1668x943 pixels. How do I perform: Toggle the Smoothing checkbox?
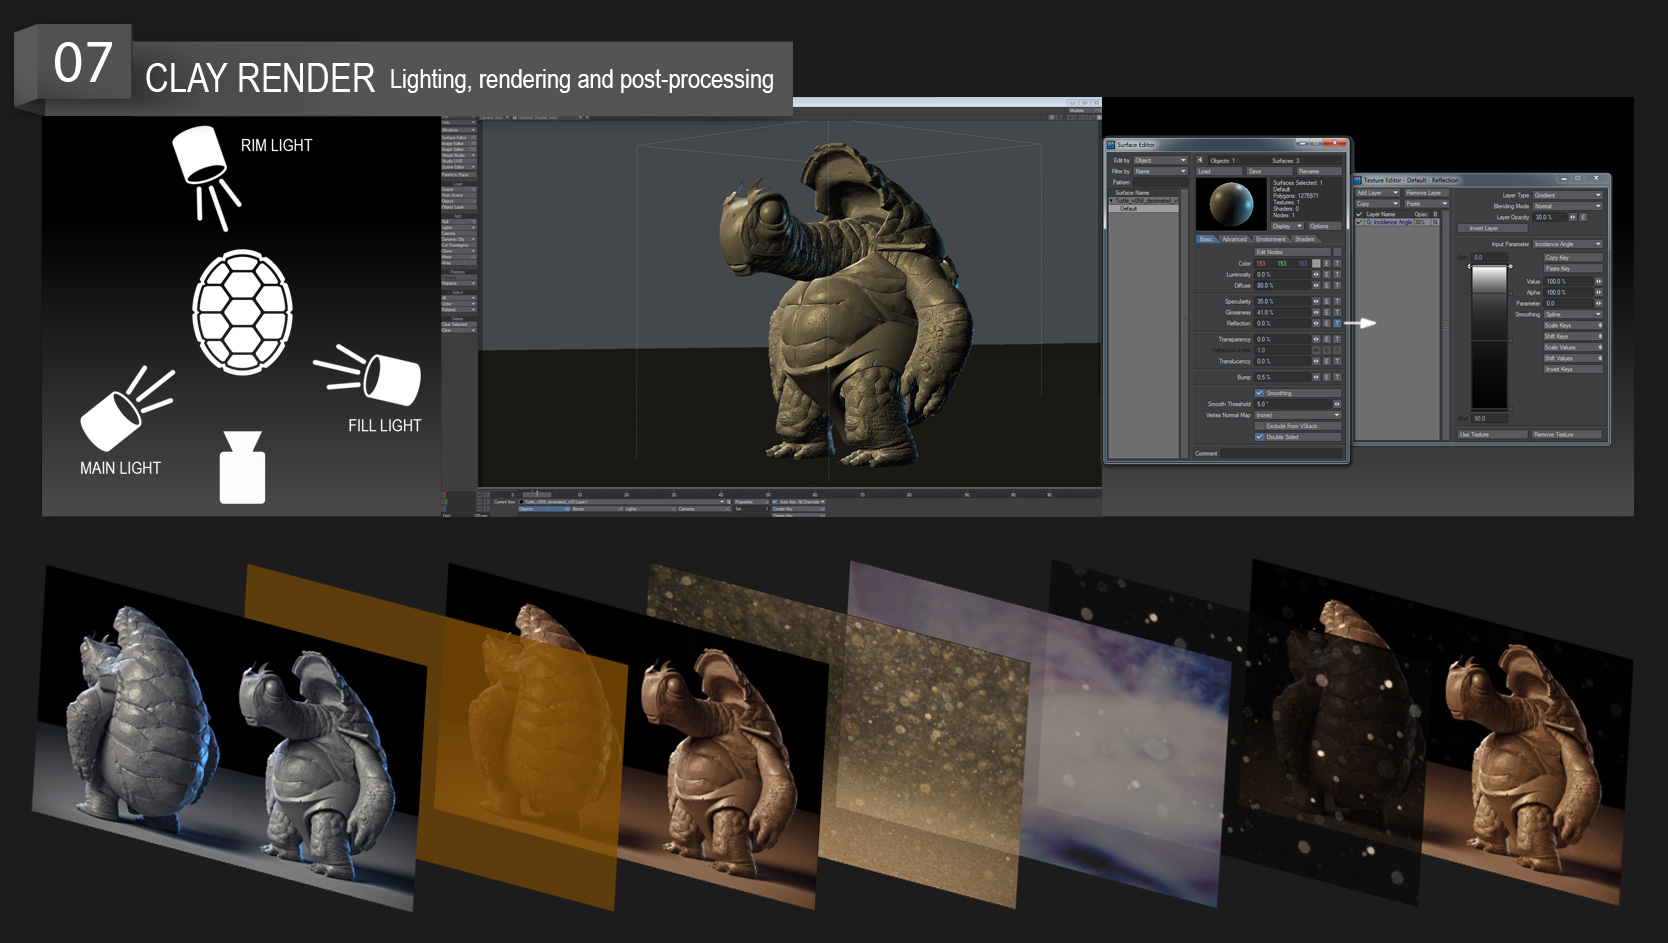point(1260,393)
